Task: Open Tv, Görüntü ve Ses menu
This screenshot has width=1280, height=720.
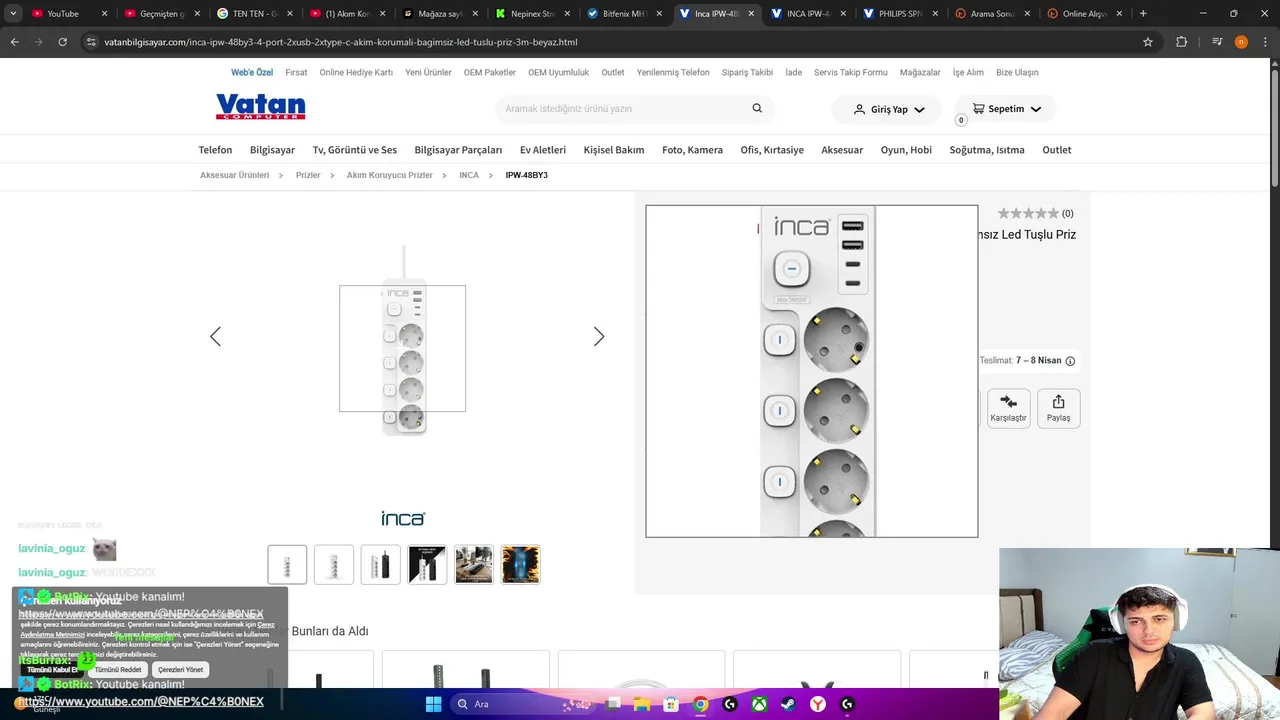Action: pyautogui.click(x=355, y=150)
